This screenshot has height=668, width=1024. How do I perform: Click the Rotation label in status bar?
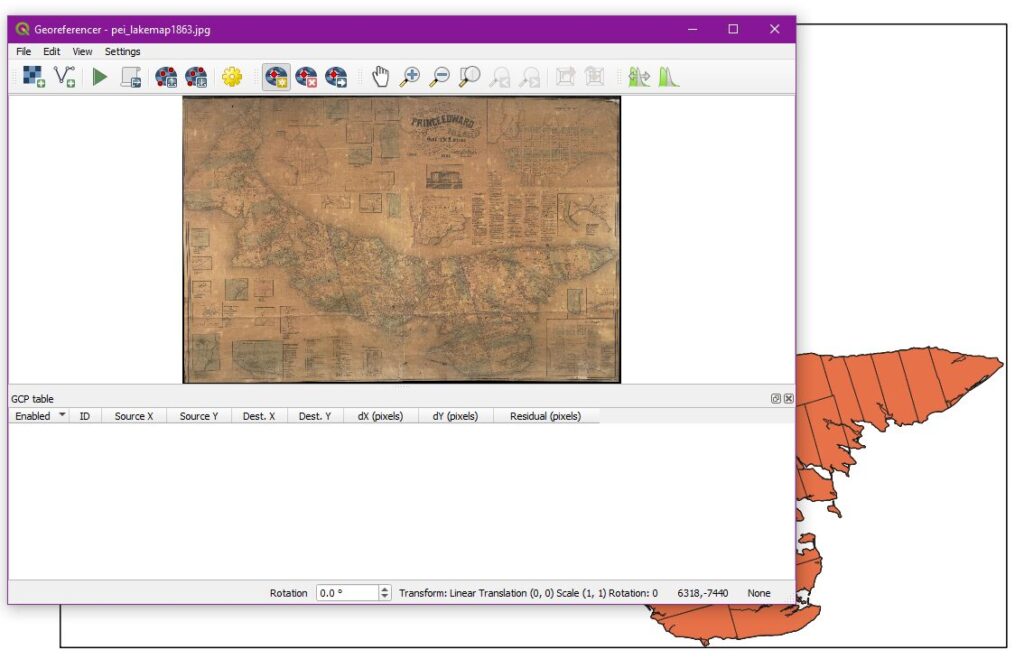[289, 593]
